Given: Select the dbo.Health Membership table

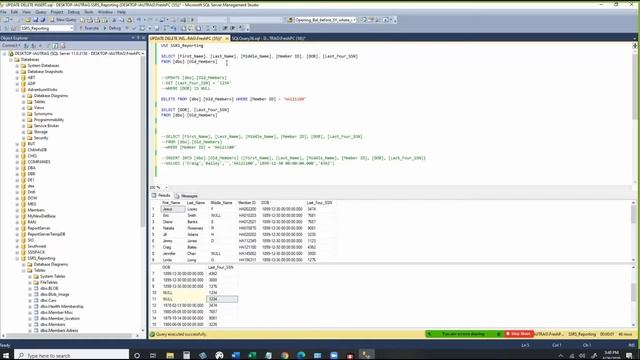Looking at the screenshot, I should [x=62, y=307].
